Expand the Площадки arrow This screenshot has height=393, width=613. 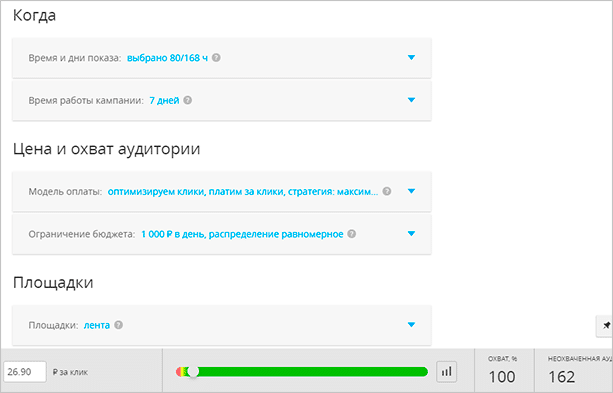coord(411,325)
